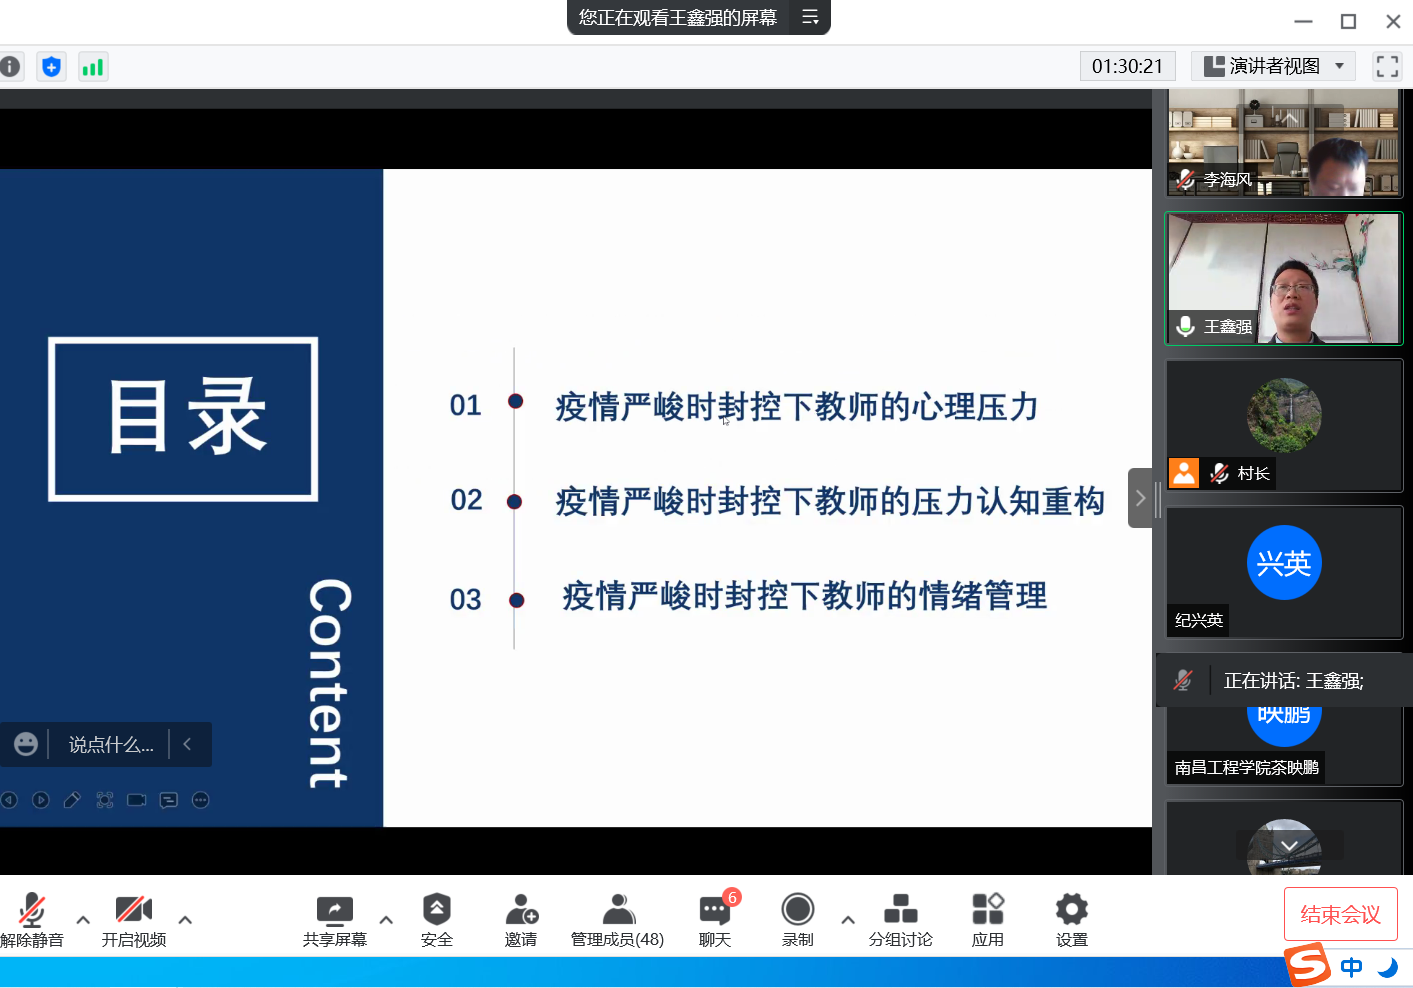Open the 演讲者视图 view dropdown
The height and width of the screenshot is (988, 1413).
pyautogui.click(x=1273, y=66)
